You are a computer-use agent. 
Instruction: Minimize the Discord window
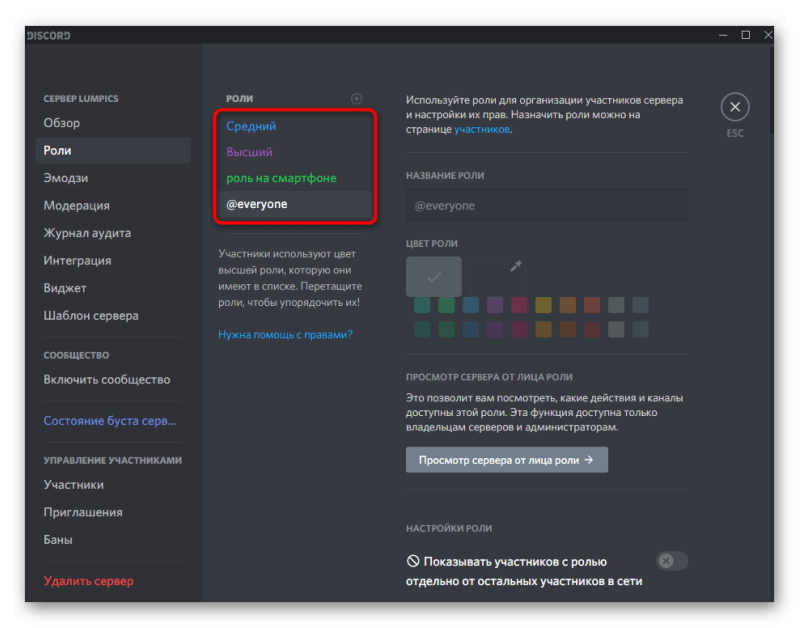point(723,35)
